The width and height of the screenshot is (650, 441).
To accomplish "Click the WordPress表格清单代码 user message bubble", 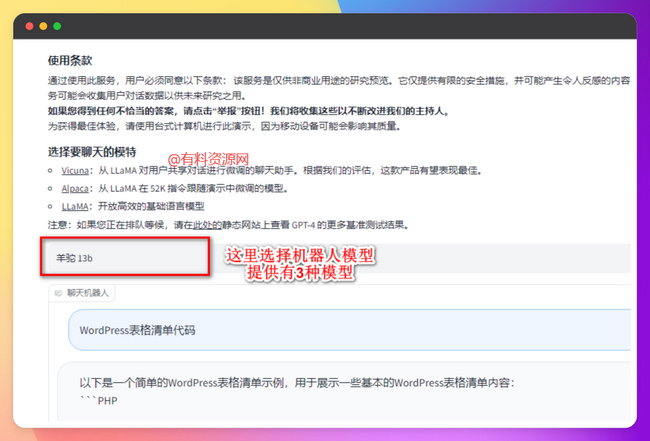I will pos(349,330).
